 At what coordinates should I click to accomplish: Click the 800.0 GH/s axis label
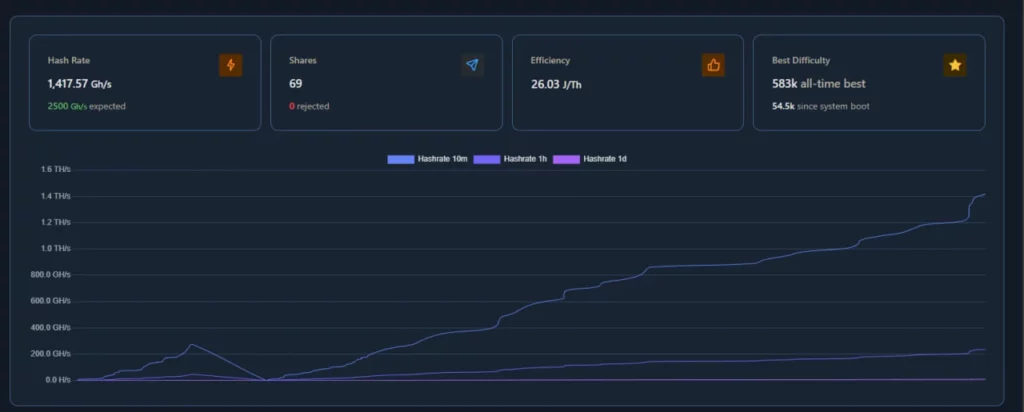[x=52, y=274]
